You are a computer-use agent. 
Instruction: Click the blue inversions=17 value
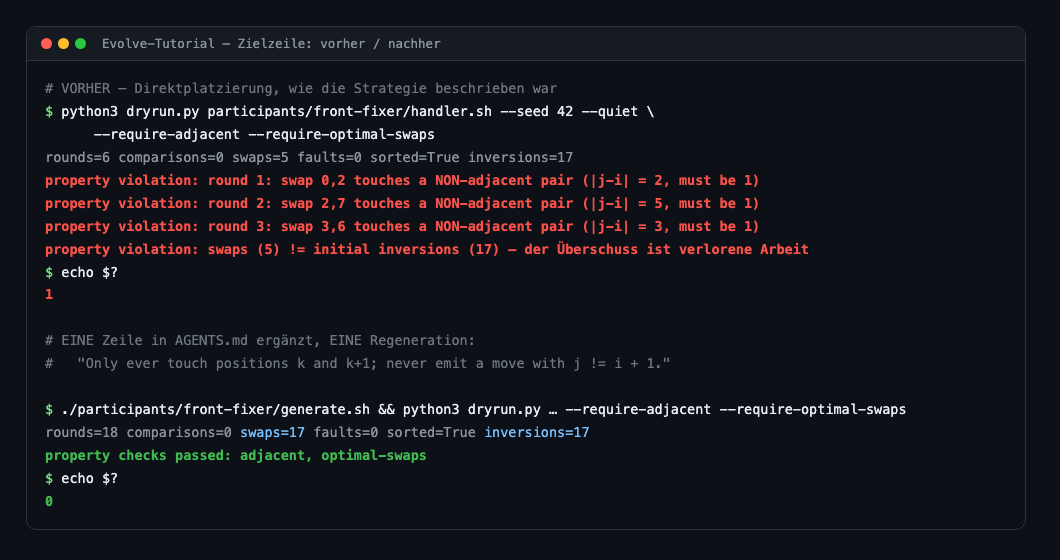pyautogui.click(x=537, y=433)
